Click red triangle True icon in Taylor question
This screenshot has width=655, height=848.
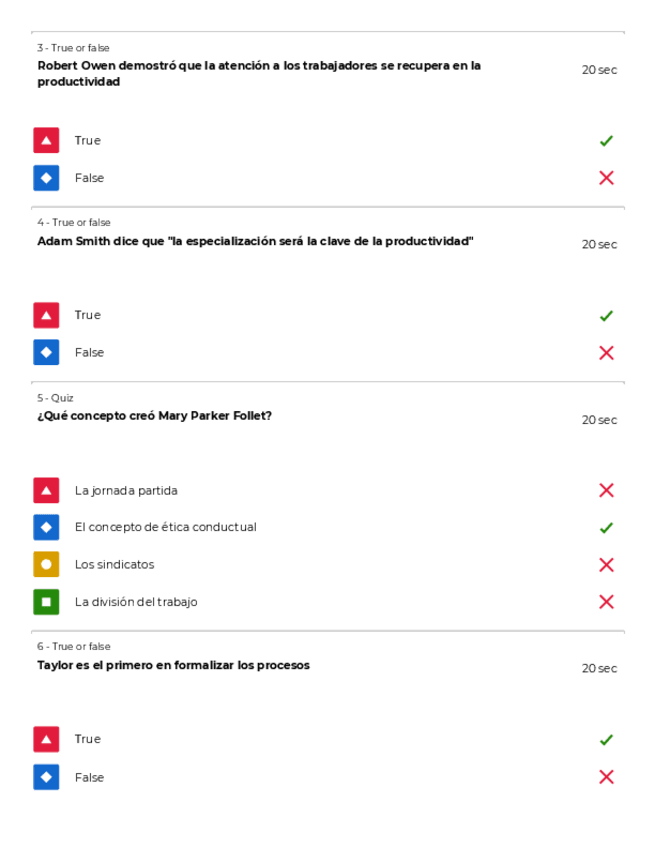coord(46,739)
